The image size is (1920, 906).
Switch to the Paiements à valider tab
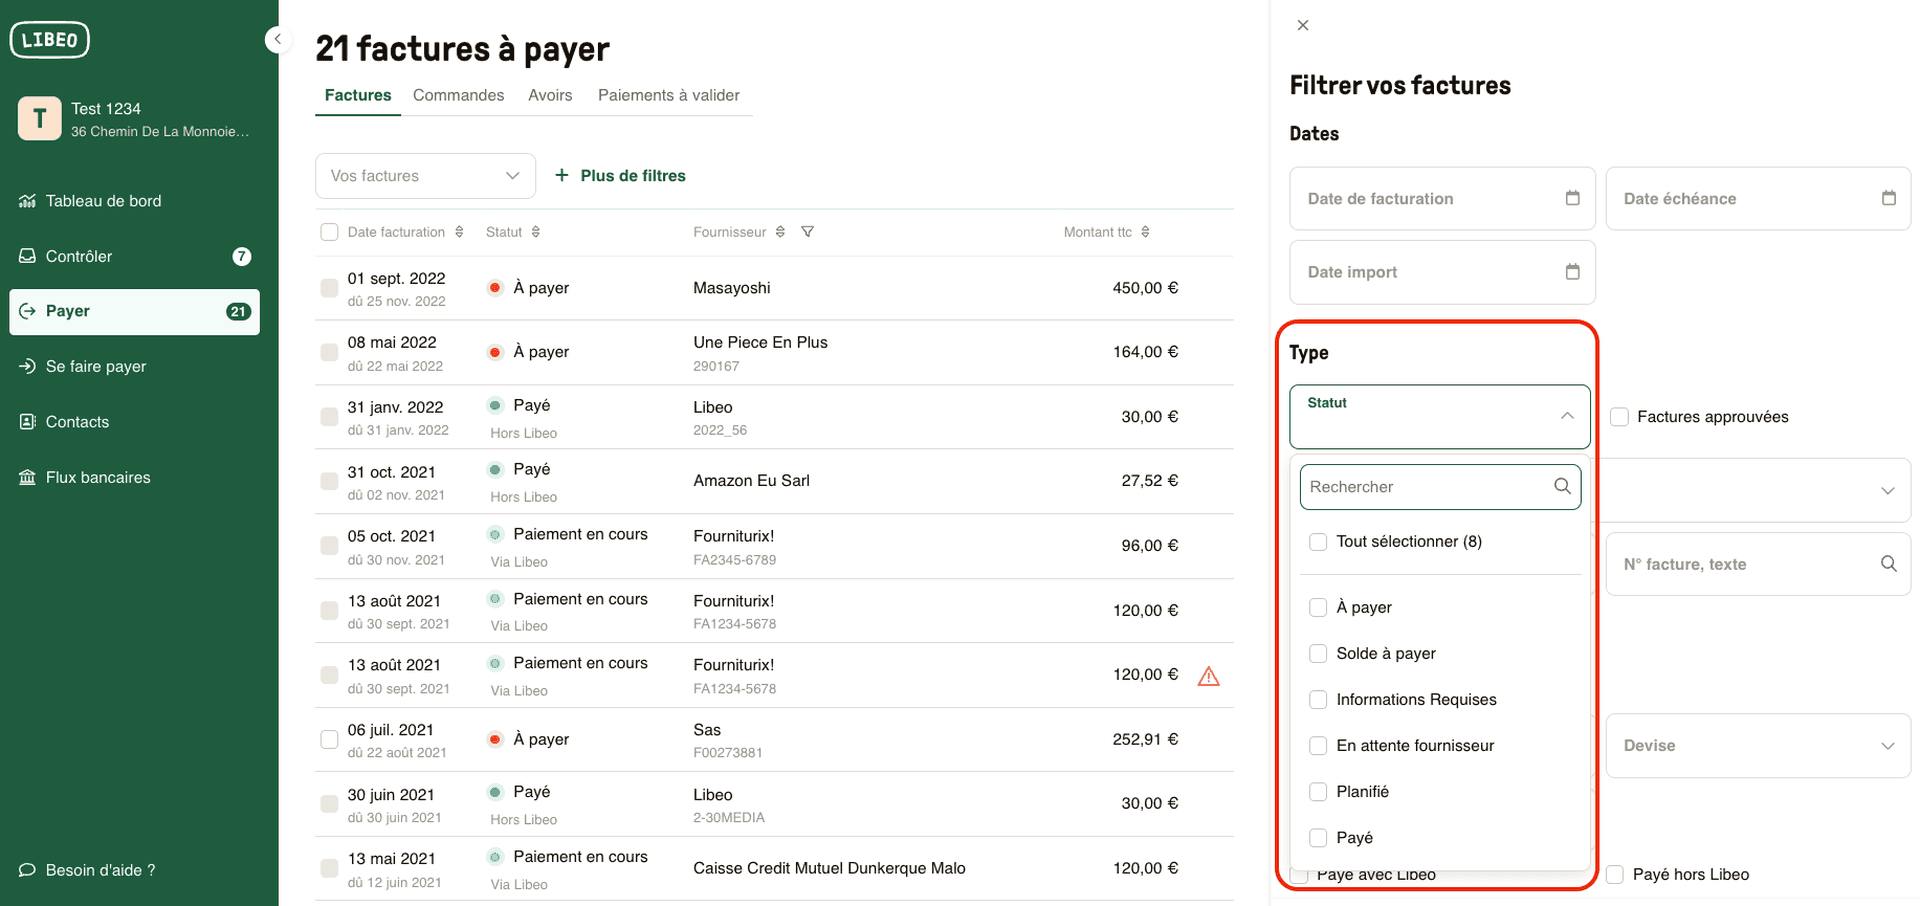(x=669, y=96)
